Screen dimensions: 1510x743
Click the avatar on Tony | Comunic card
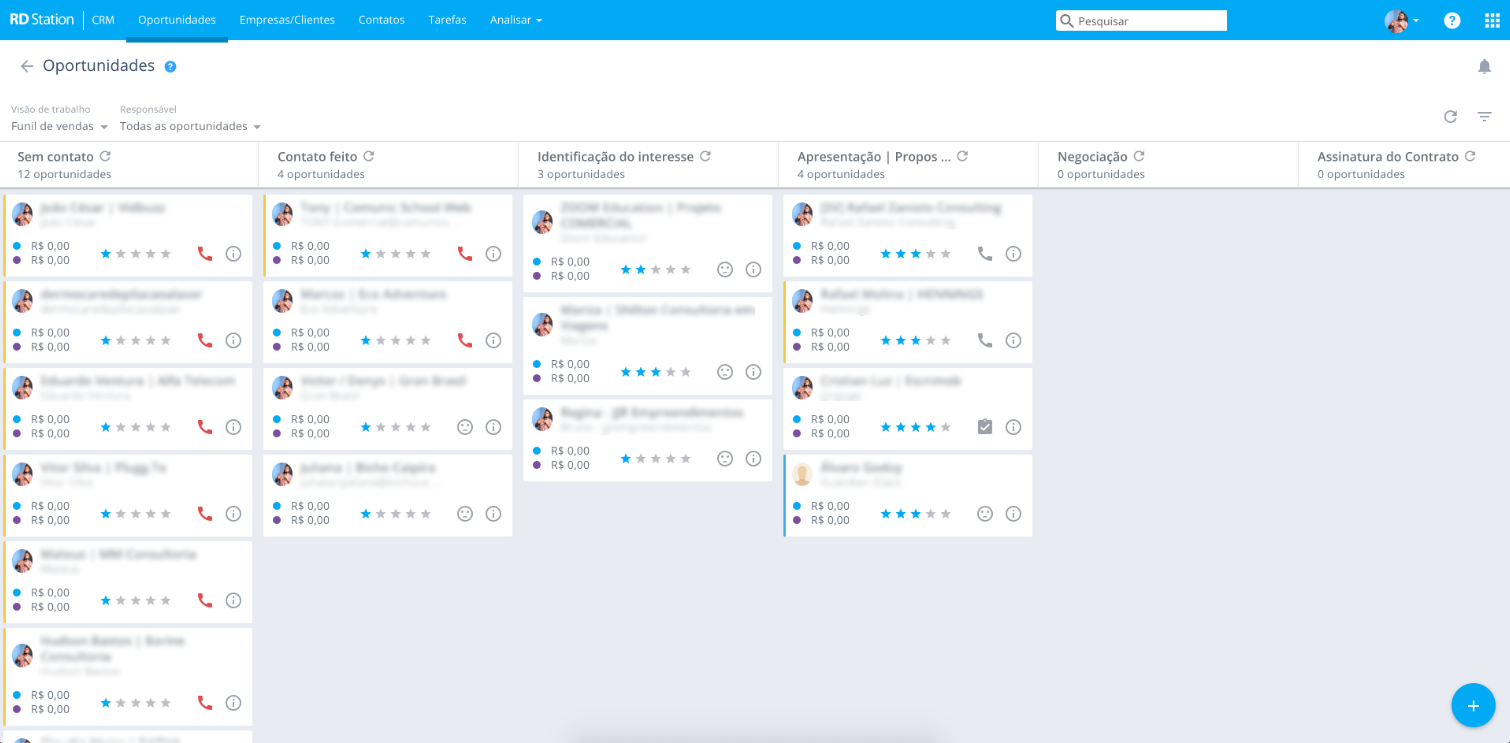[282, 214]
